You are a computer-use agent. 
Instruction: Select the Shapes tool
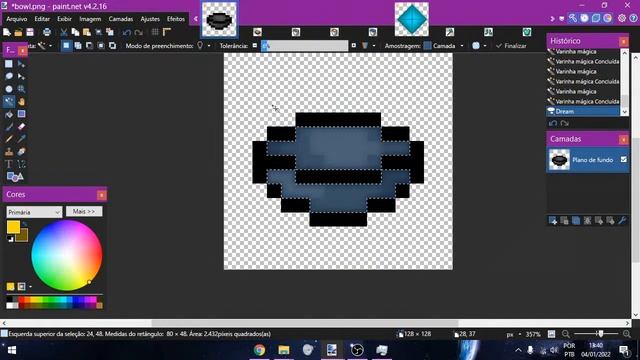pyautogui.click(x=15, y=177)
